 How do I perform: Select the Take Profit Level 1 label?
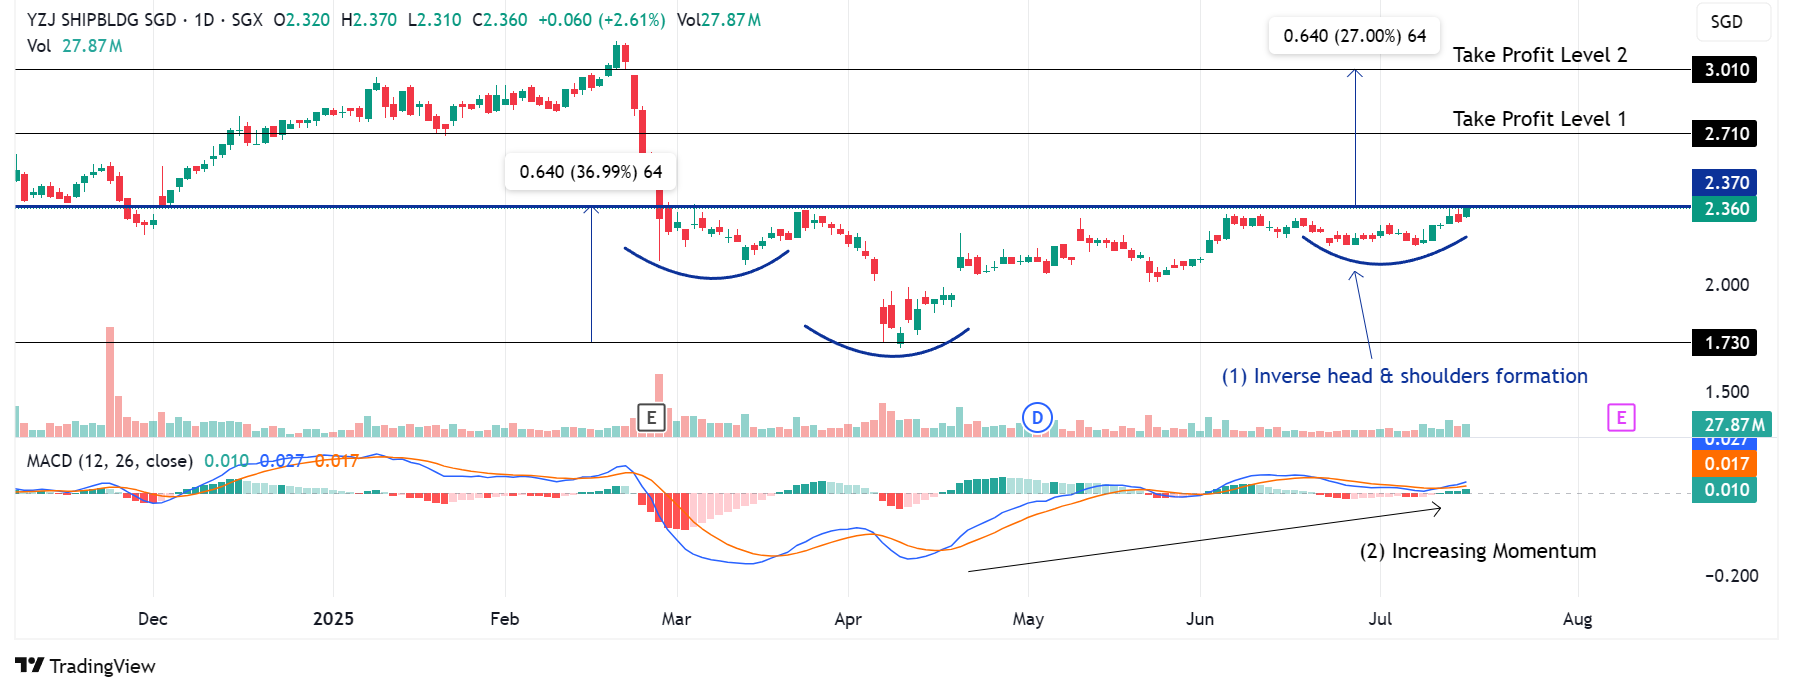tap(1539, 119)
